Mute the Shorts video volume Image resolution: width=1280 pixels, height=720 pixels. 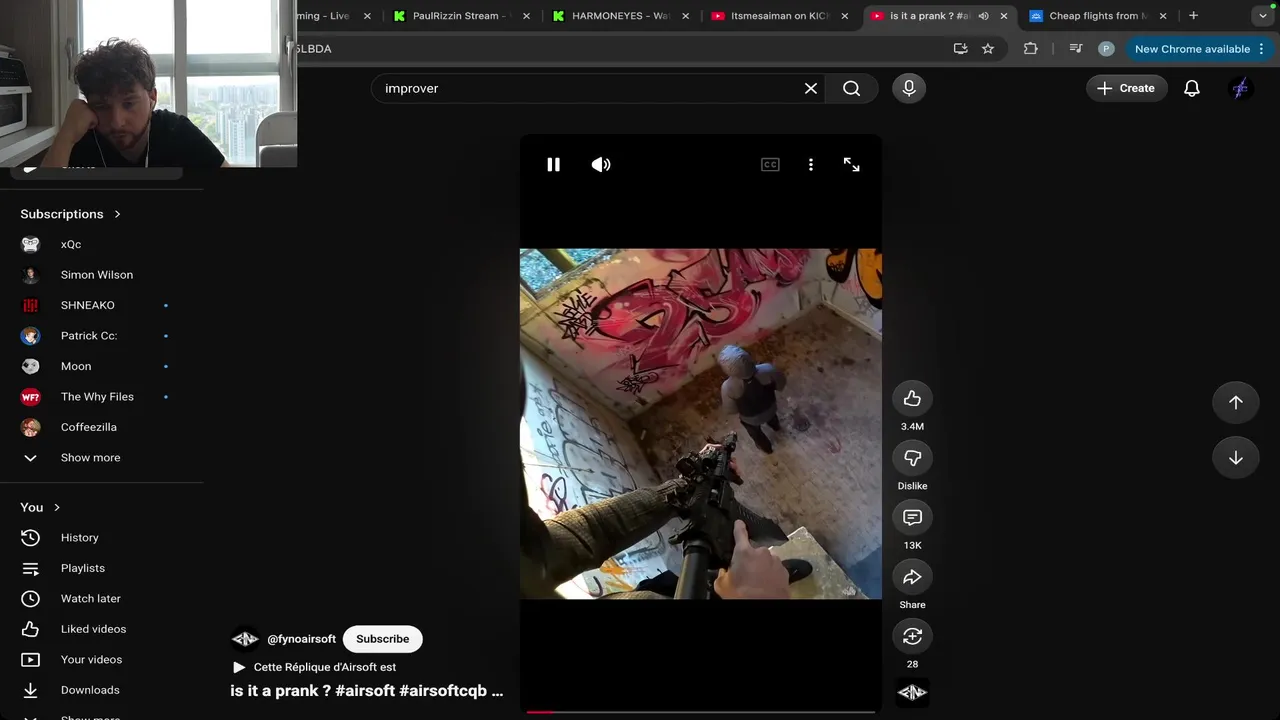coord(601,165)
